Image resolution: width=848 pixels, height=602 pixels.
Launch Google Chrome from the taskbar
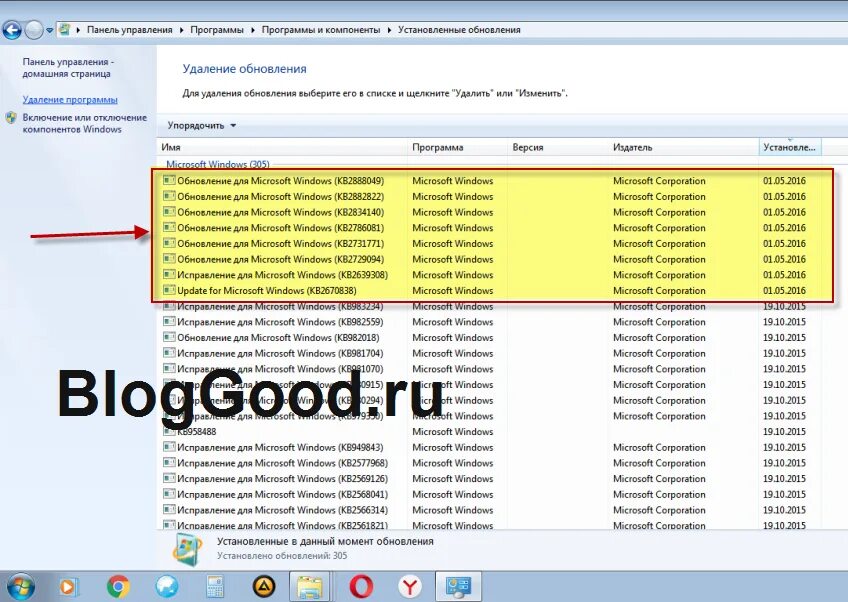click(x=118, y=586)
